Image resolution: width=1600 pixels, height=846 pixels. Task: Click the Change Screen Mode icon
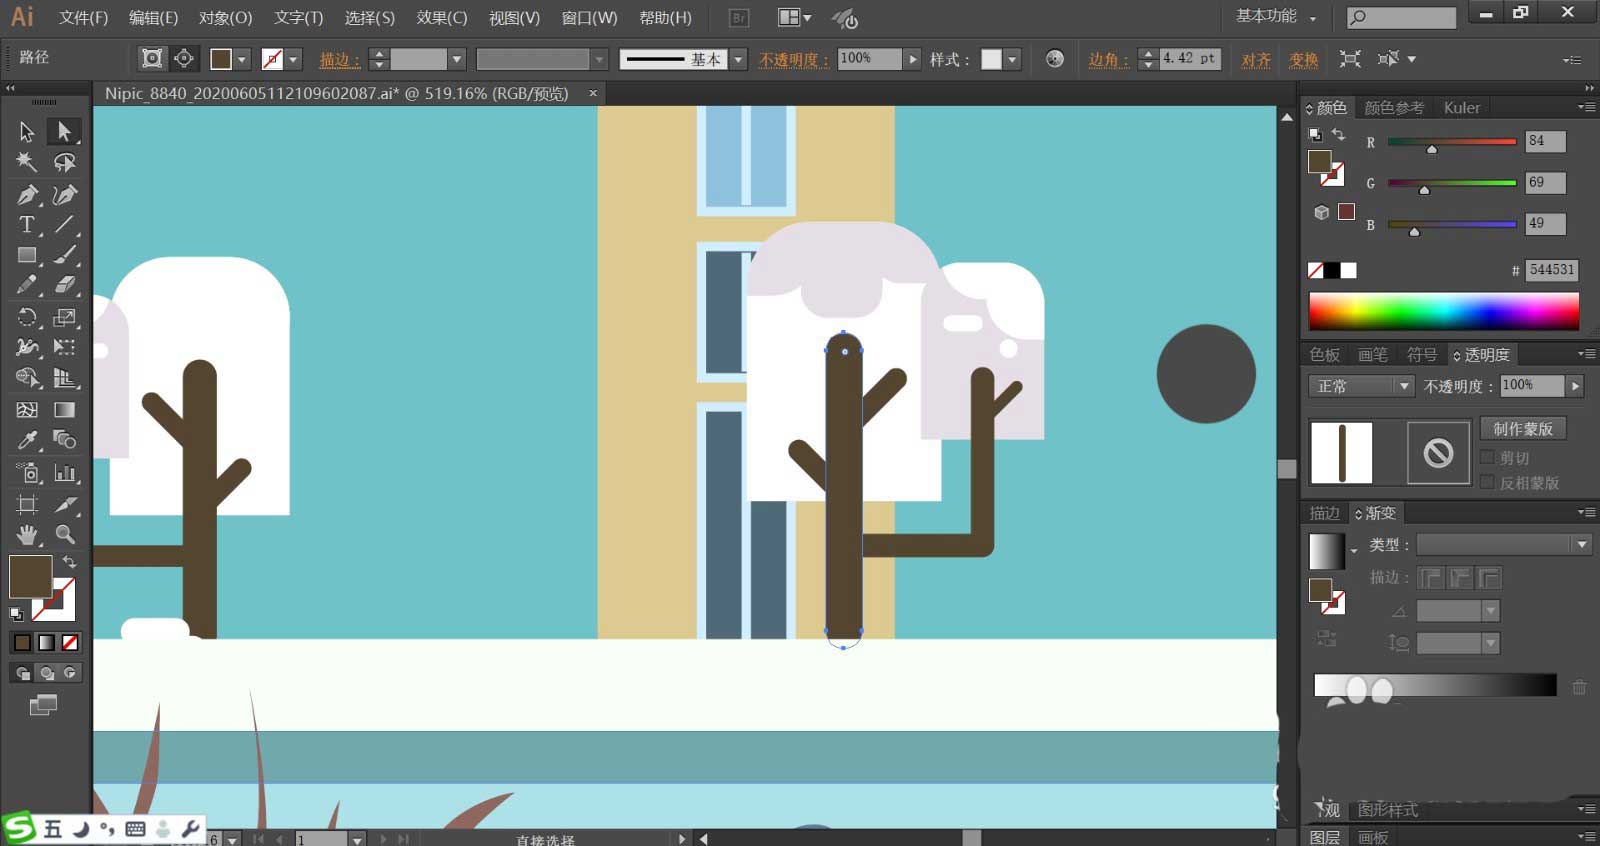[43, 705]
